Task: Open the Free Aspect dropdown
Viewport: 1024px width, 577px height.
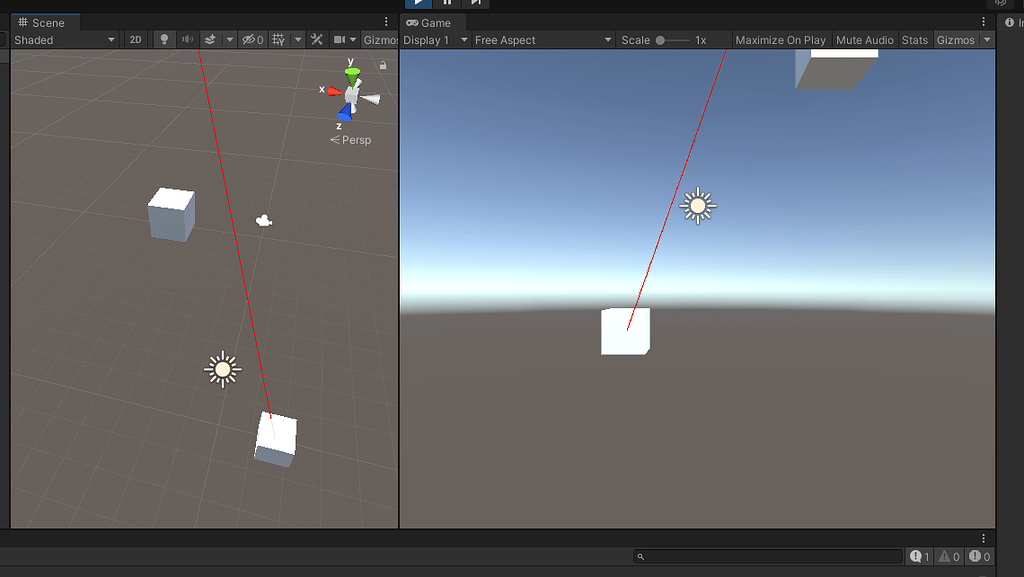Action: coord(540,40)
